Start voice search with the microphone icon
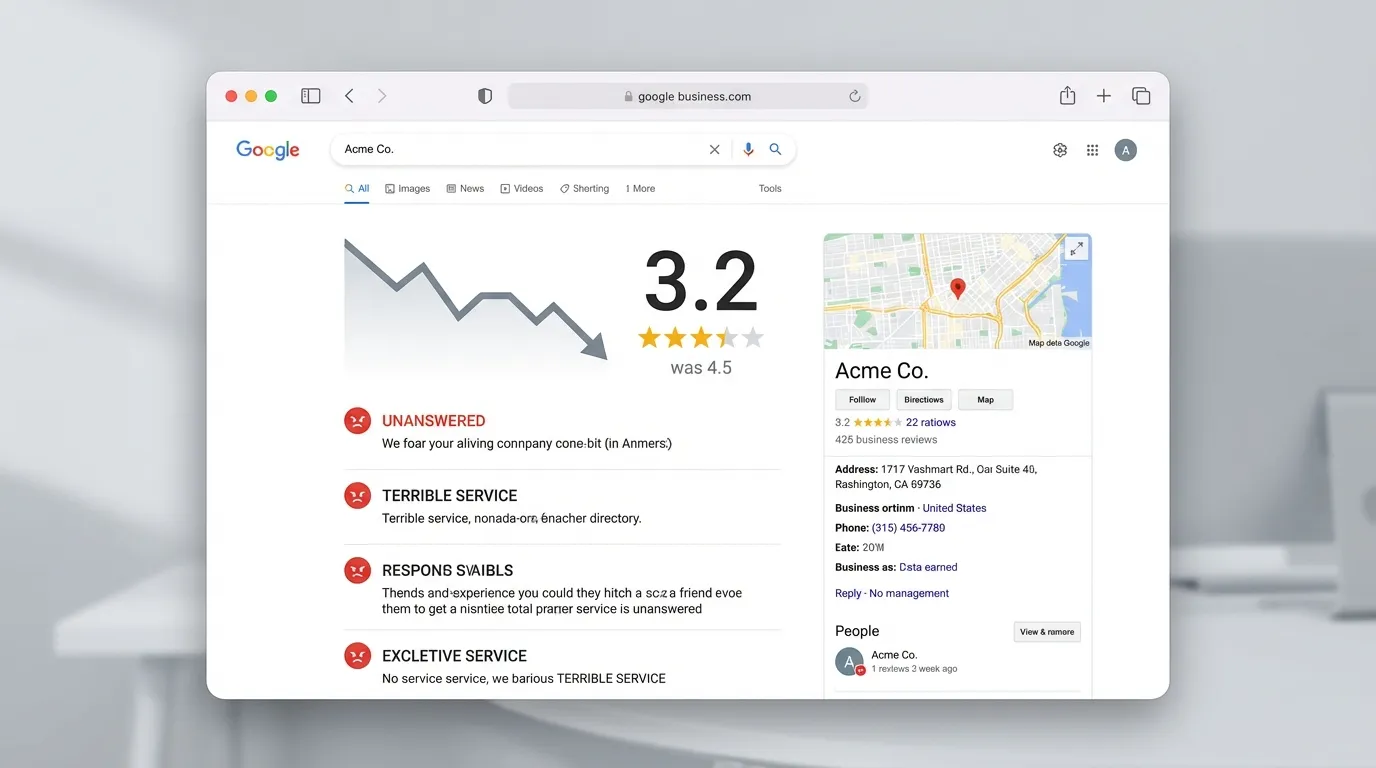The image size is (1376, 768). (x=748, y=149)
